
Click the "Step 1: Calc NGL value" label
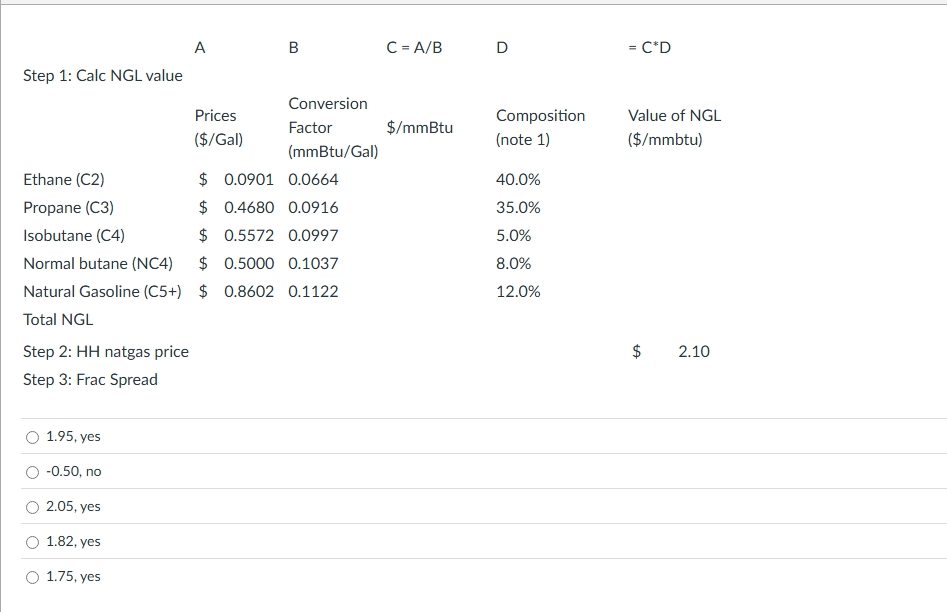[x=103, y=76]
